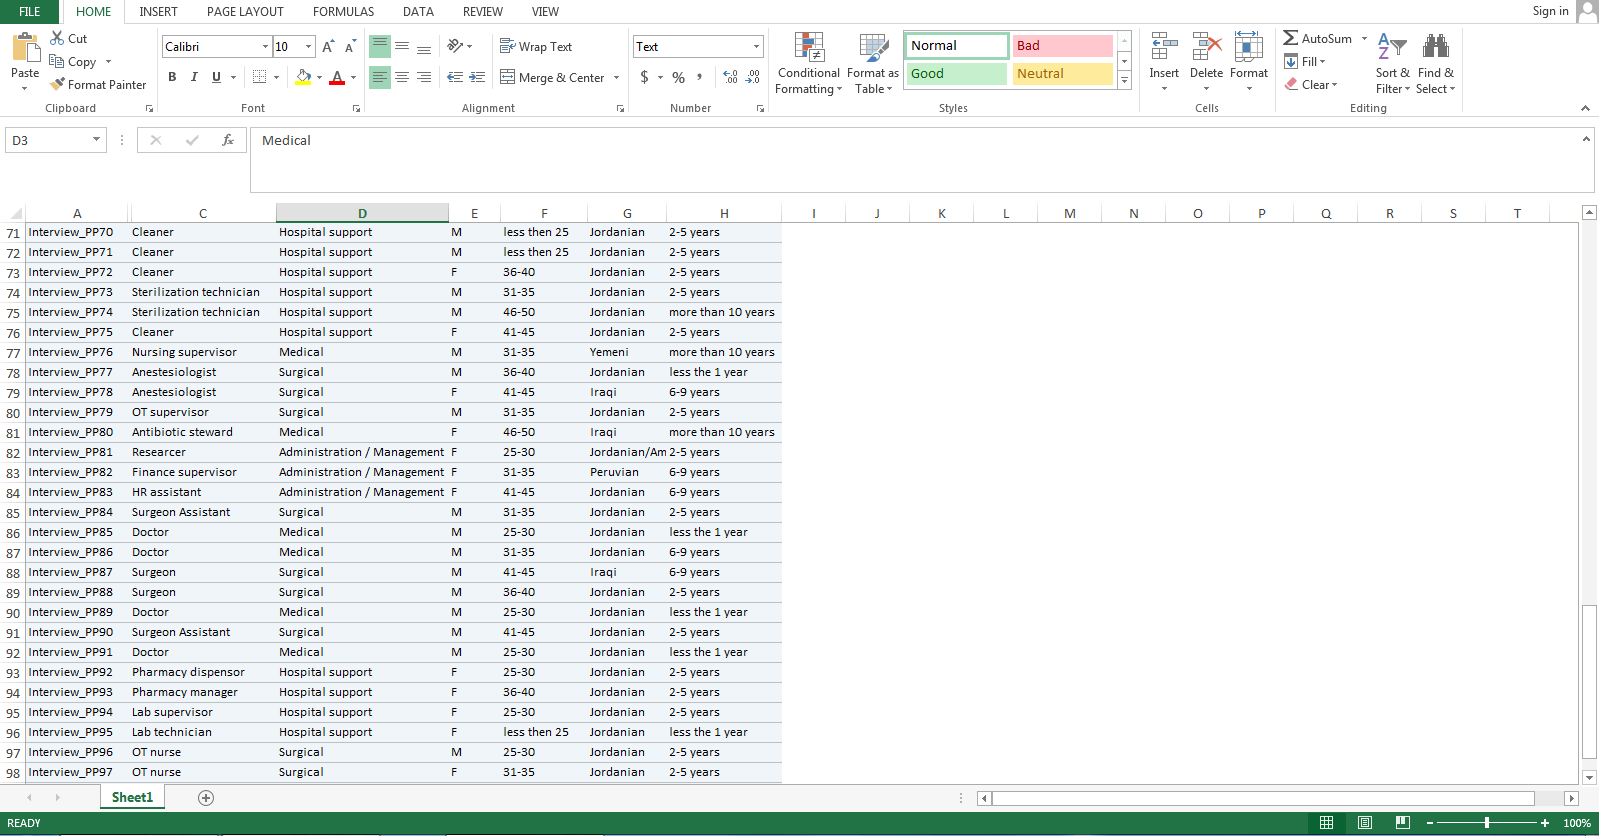Click the Insert Function fx icon
This screenshot has height=836, width=1599.
click(228, 140)
